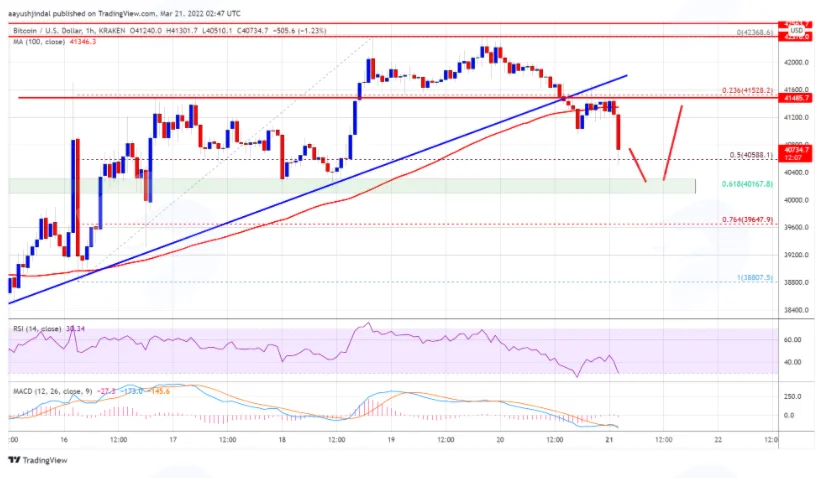The width and height of the screenshot is (830, 478).
Task: Click the RSI axis label 60.00
Action: (x=792, y=340)
